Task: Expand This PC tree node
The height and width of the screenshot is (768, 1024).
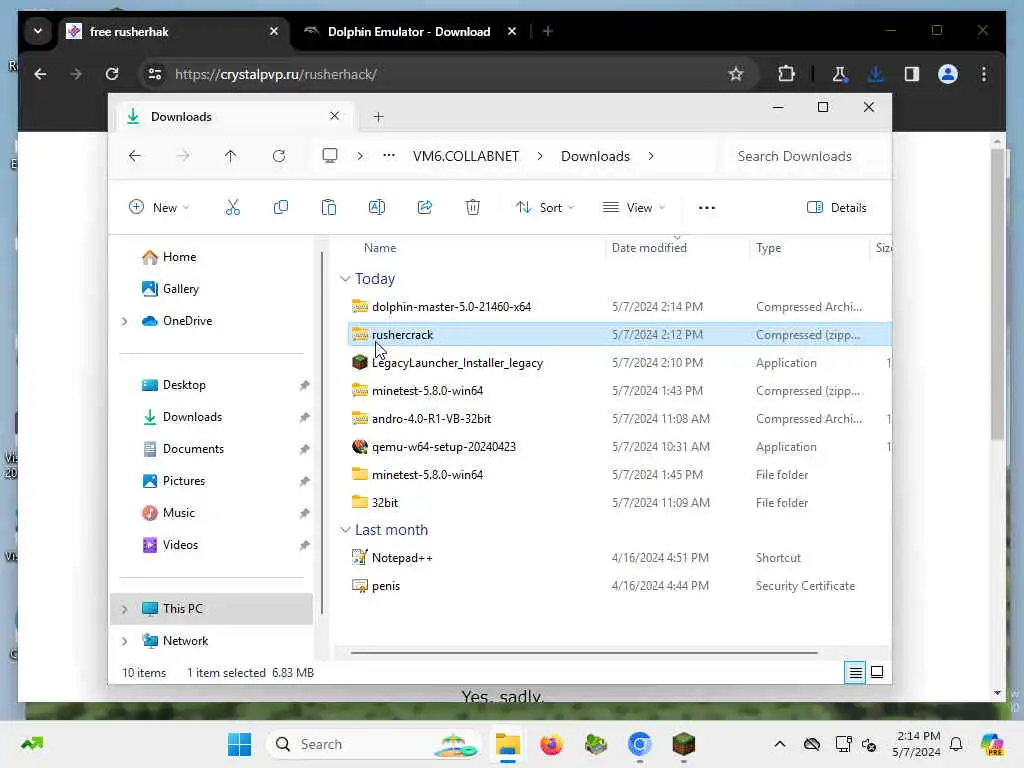Action: coord(124,609)
